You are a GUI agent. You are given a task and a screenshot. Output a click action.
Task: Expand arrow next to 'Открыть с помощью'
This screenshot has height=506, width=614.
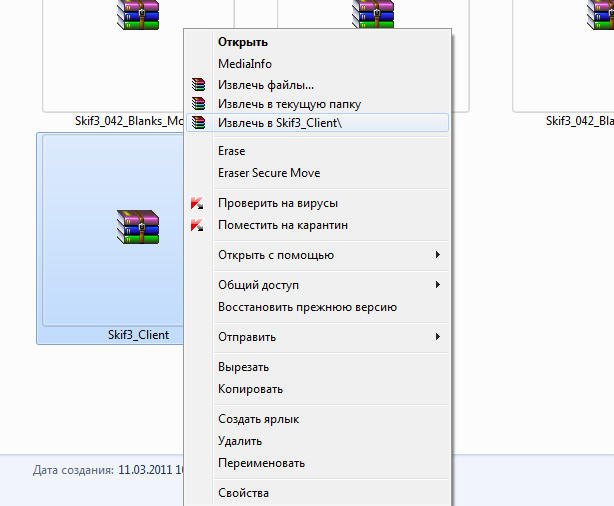(438, 255)
